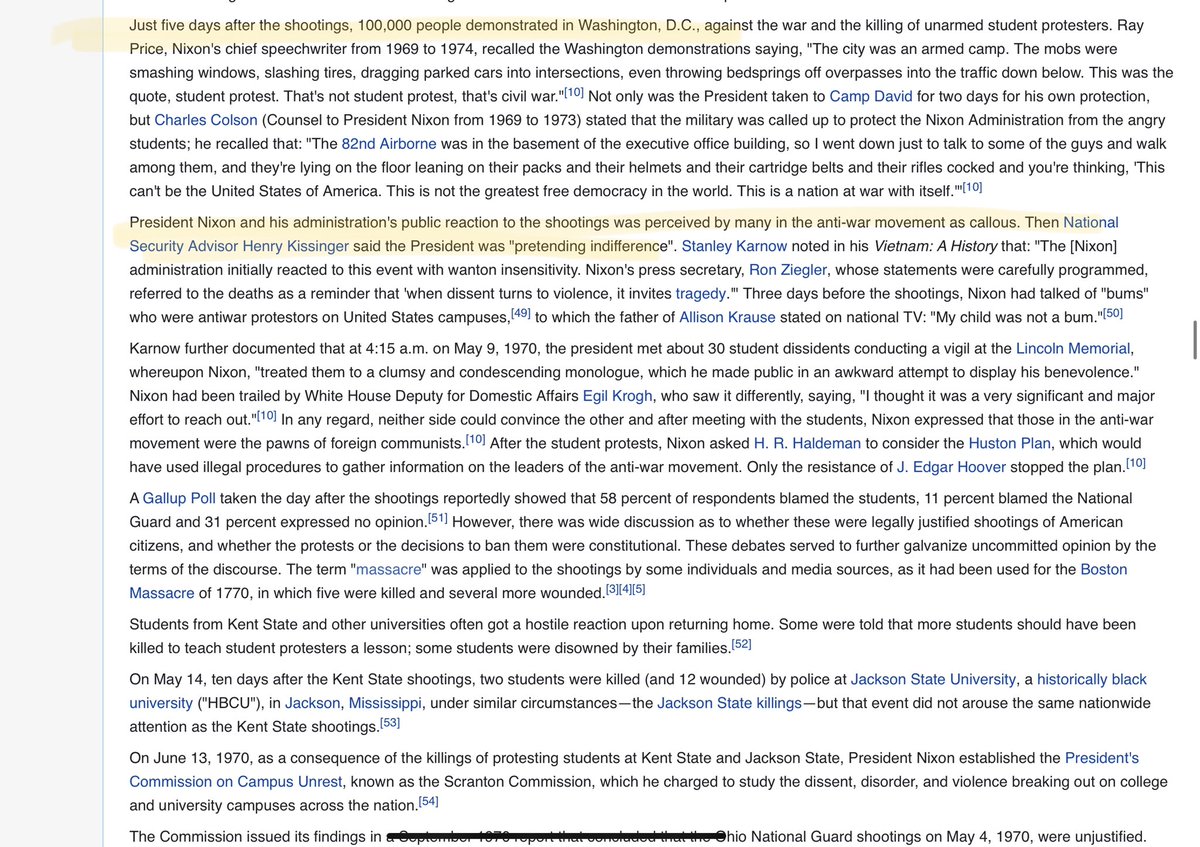Open citation 4 after 'several more wounded'

coord(625,588)
